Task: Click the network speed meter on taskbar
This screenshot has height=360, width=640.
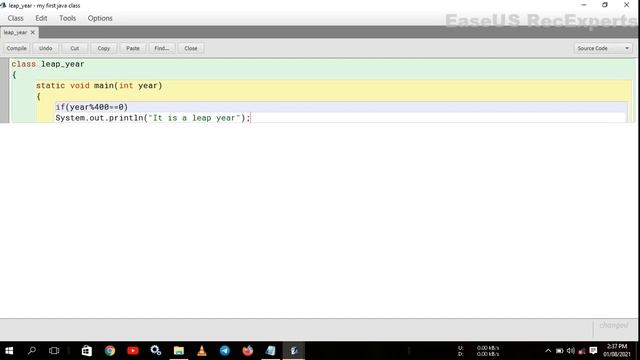Action: pyautogui.click(x=478, y=351)
